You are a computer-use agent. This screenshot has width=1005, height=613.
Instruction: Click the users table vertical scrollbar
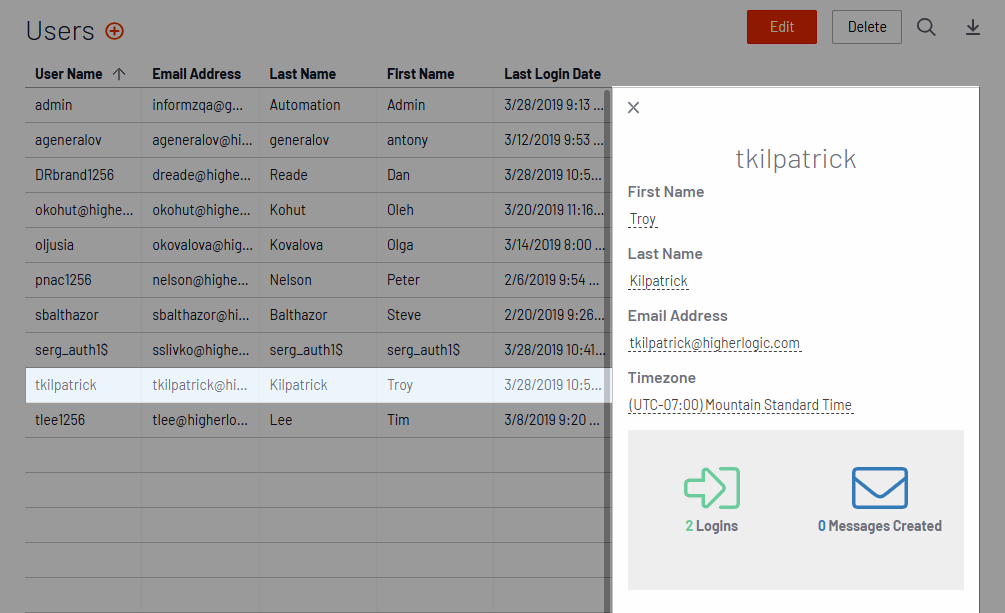[608, 350]
